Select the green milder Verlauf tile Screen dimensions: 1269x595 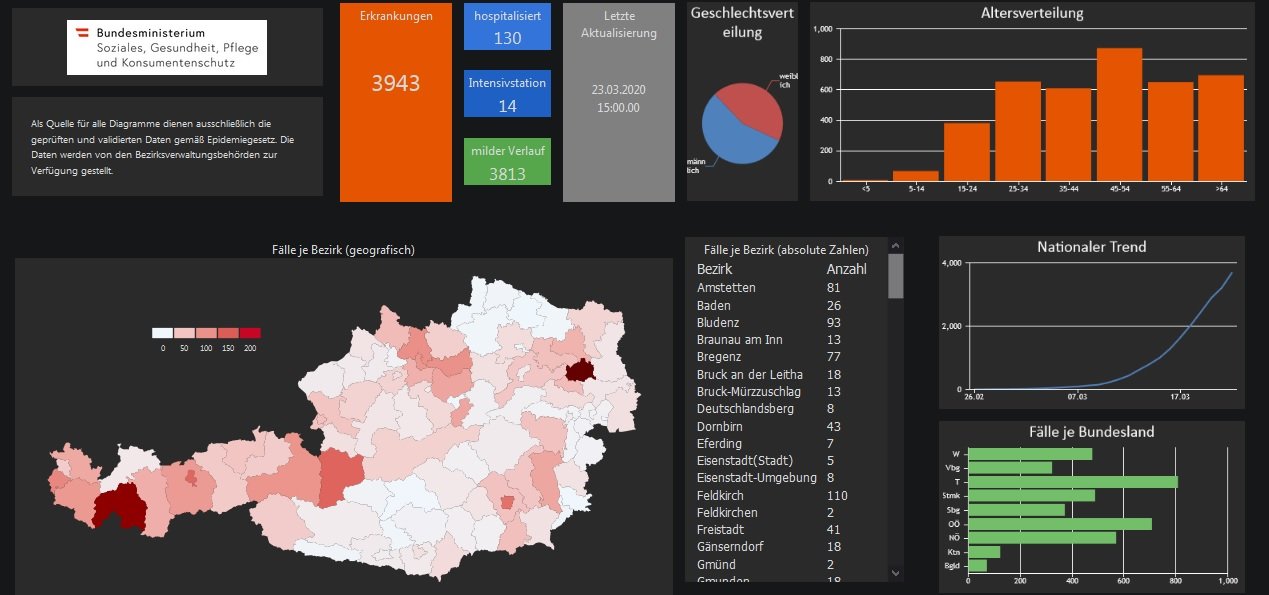tap(507, 161)
